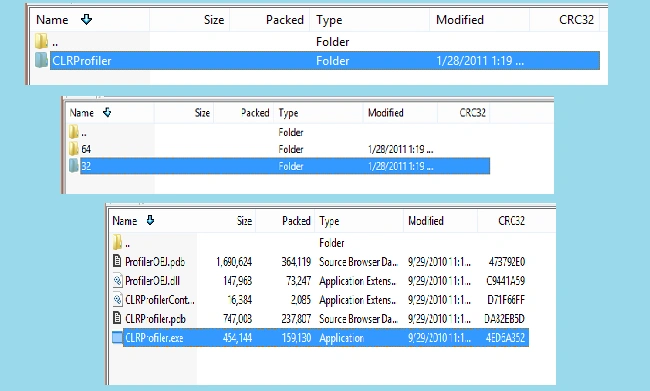The image size is (650, 391).
Task: Click the 237,807 packed value
Action: coord(296,319)
